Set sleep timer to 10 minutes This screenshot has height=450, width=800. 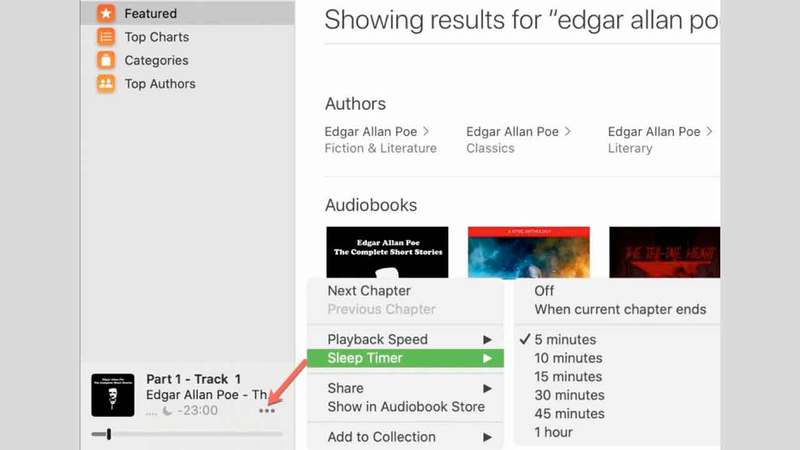pyautogui.click(x=568, y=358)
